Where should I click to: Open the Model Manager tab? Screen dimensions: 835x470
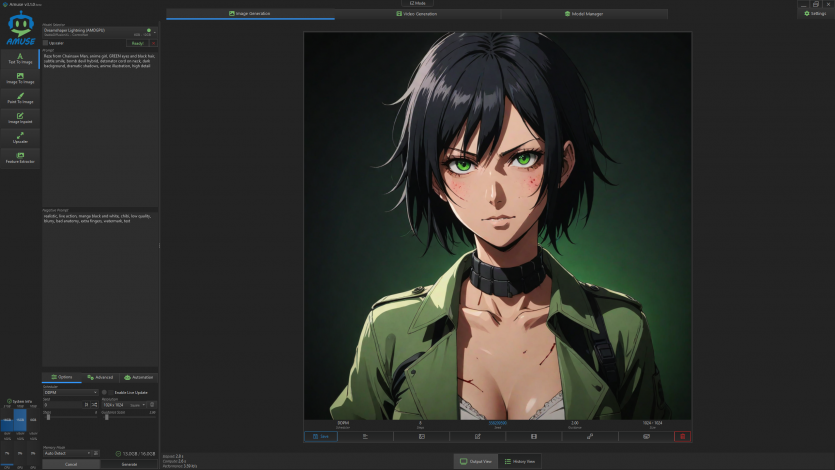(x=583, y=14)
